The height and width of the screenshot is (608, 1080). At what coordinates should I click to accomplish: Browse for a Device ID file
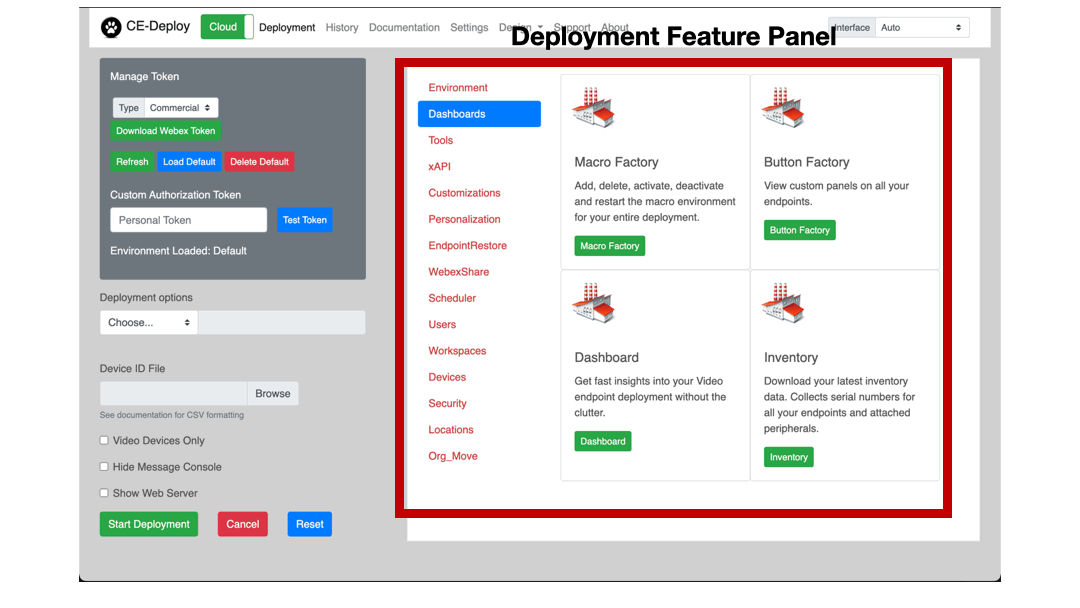pyautogui.click(x=272, y=394)
